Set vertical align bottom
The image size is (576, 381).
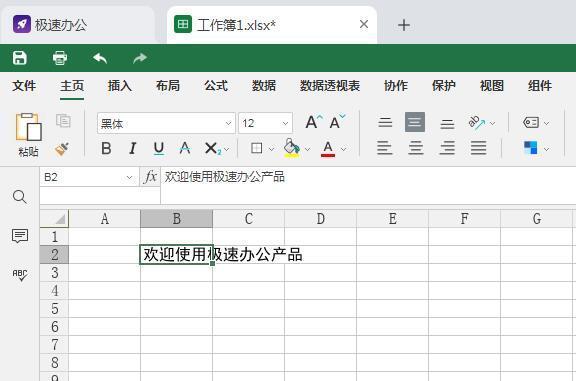click(x=447, y=124)
